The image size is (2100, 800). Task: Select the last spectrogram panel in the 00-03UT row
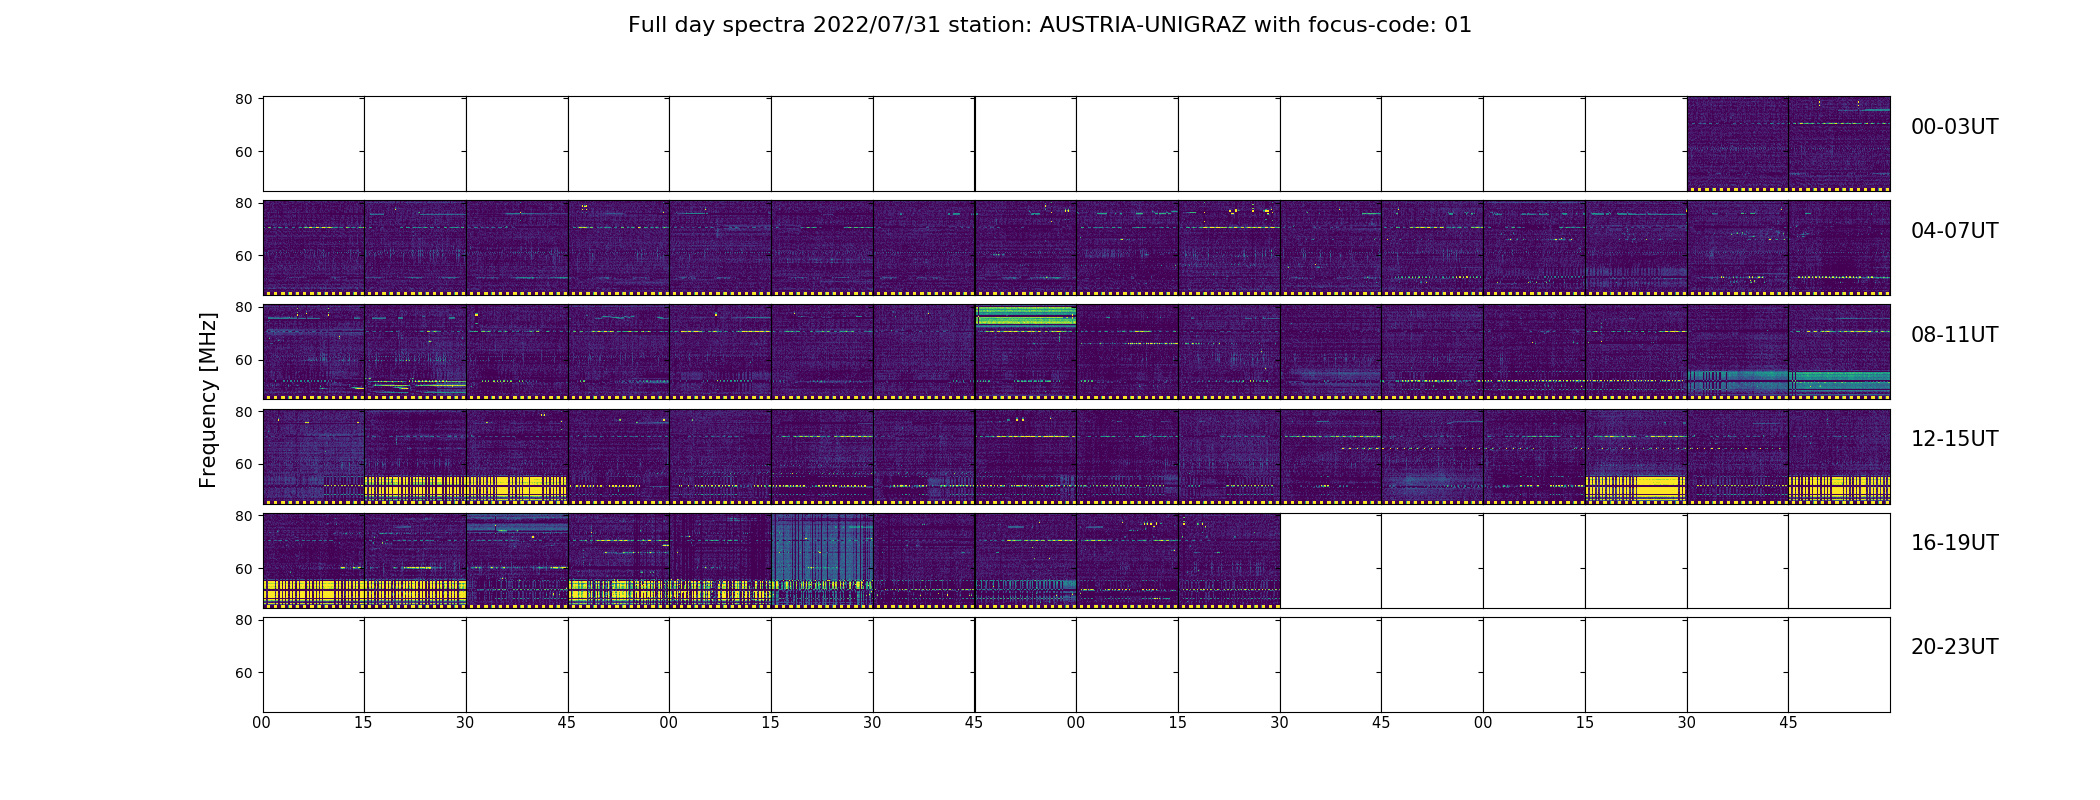(x=1839, y=144)
